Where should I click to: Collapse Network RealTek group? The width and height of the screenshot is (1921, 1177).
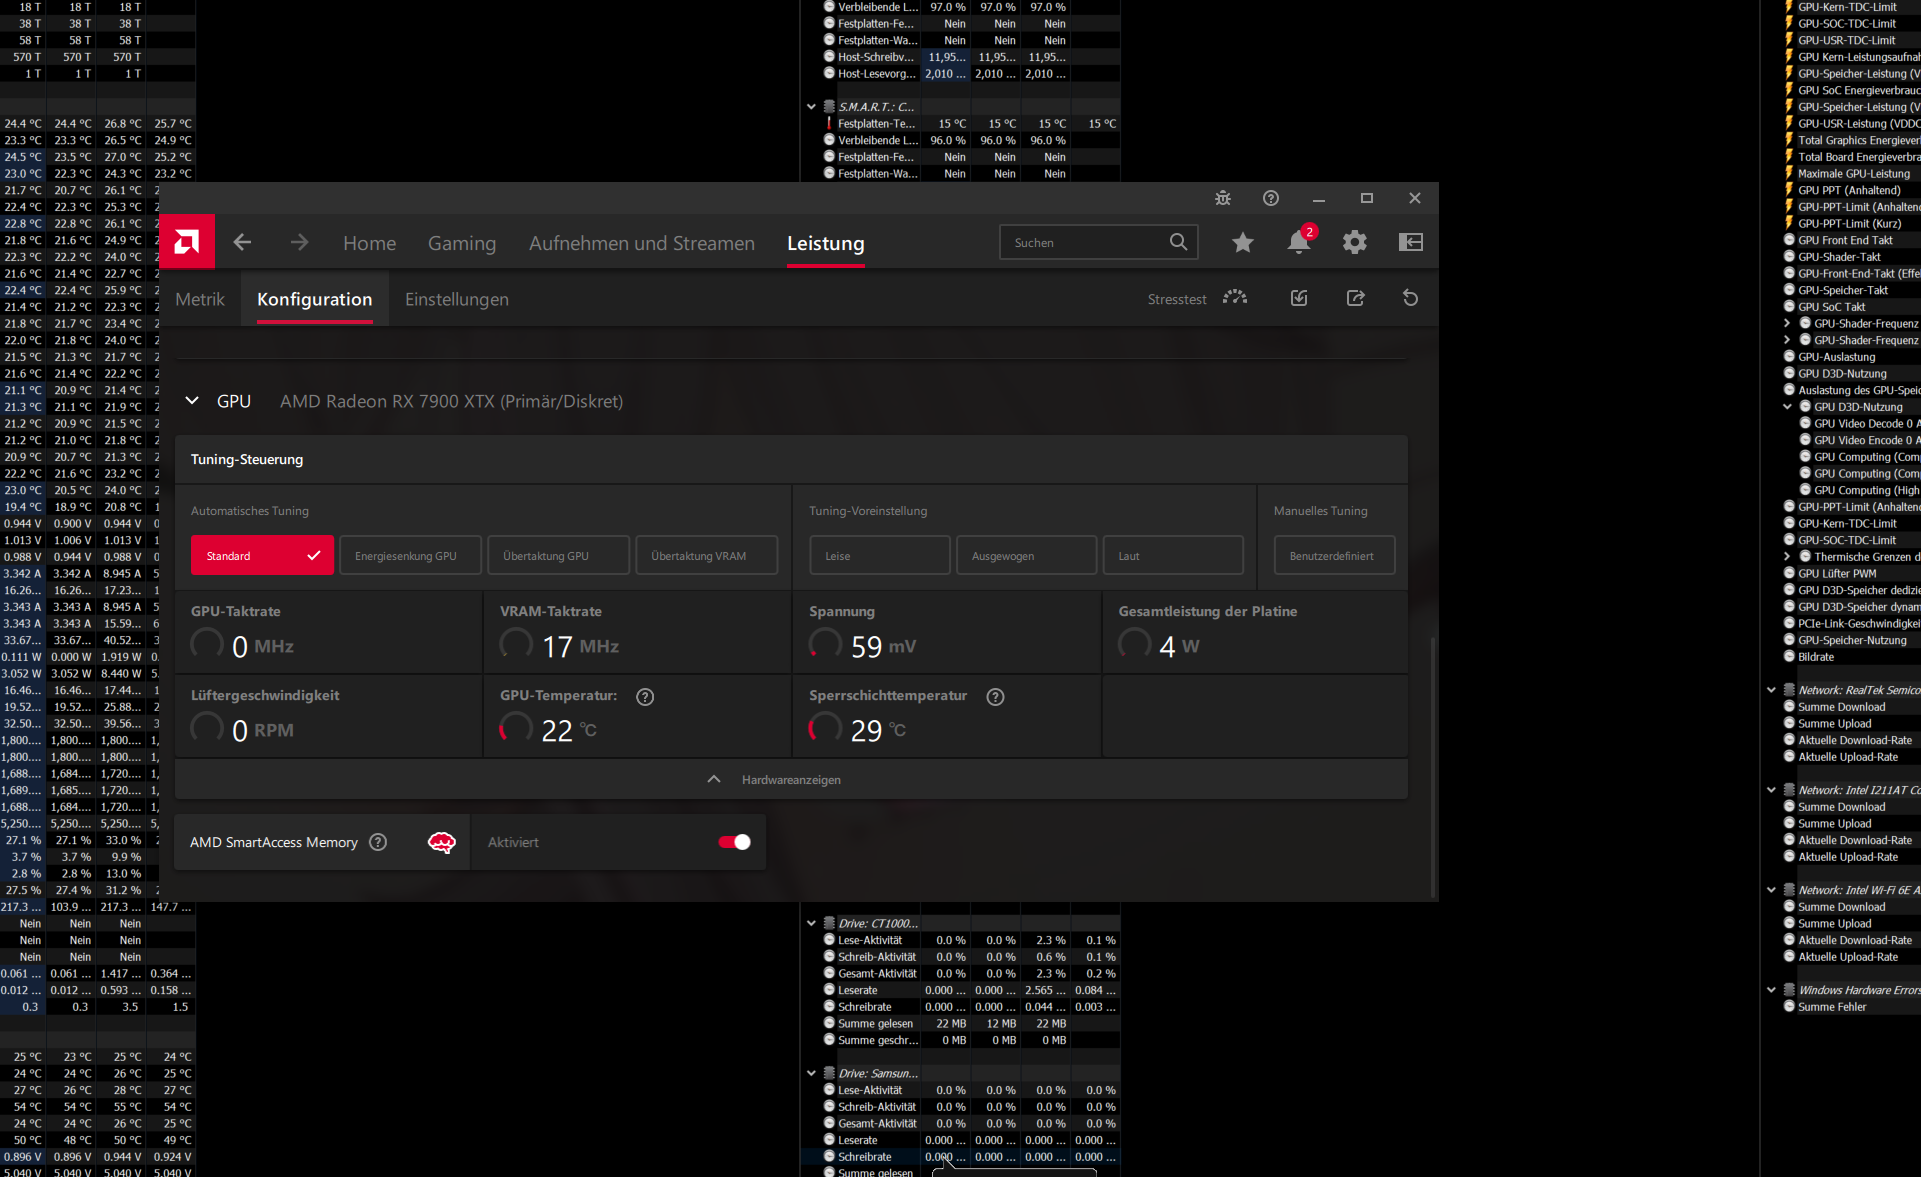pyautogui.click(x=1772, y=690)
